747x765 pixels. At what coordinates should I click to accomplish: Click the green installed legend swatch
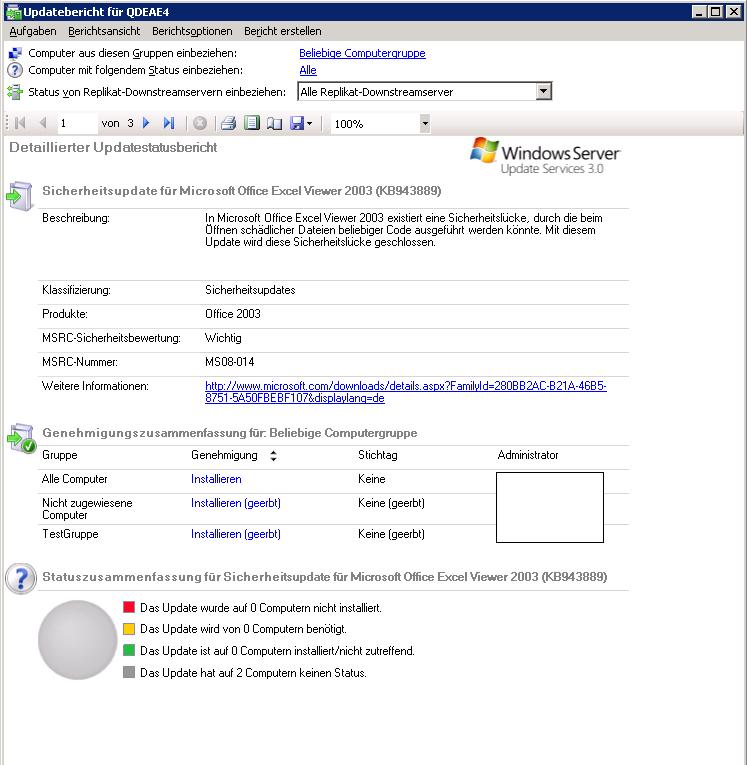click(x=129, y=650)
